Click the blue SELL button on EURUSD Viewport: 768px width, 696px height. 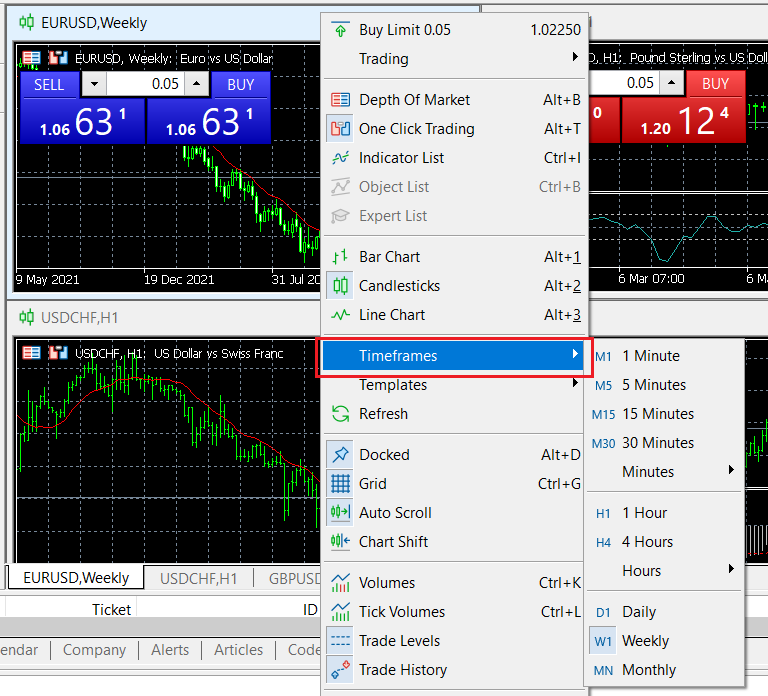49,85
